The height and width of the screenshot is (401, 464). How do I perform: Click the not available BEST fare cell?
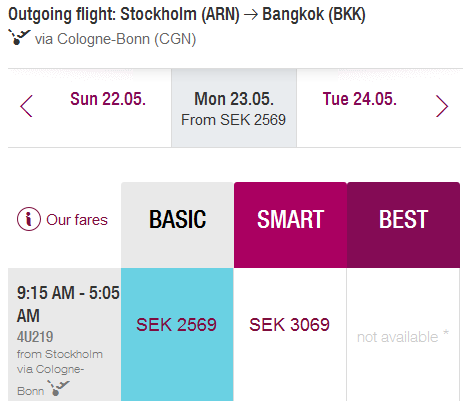coord(403,334)
